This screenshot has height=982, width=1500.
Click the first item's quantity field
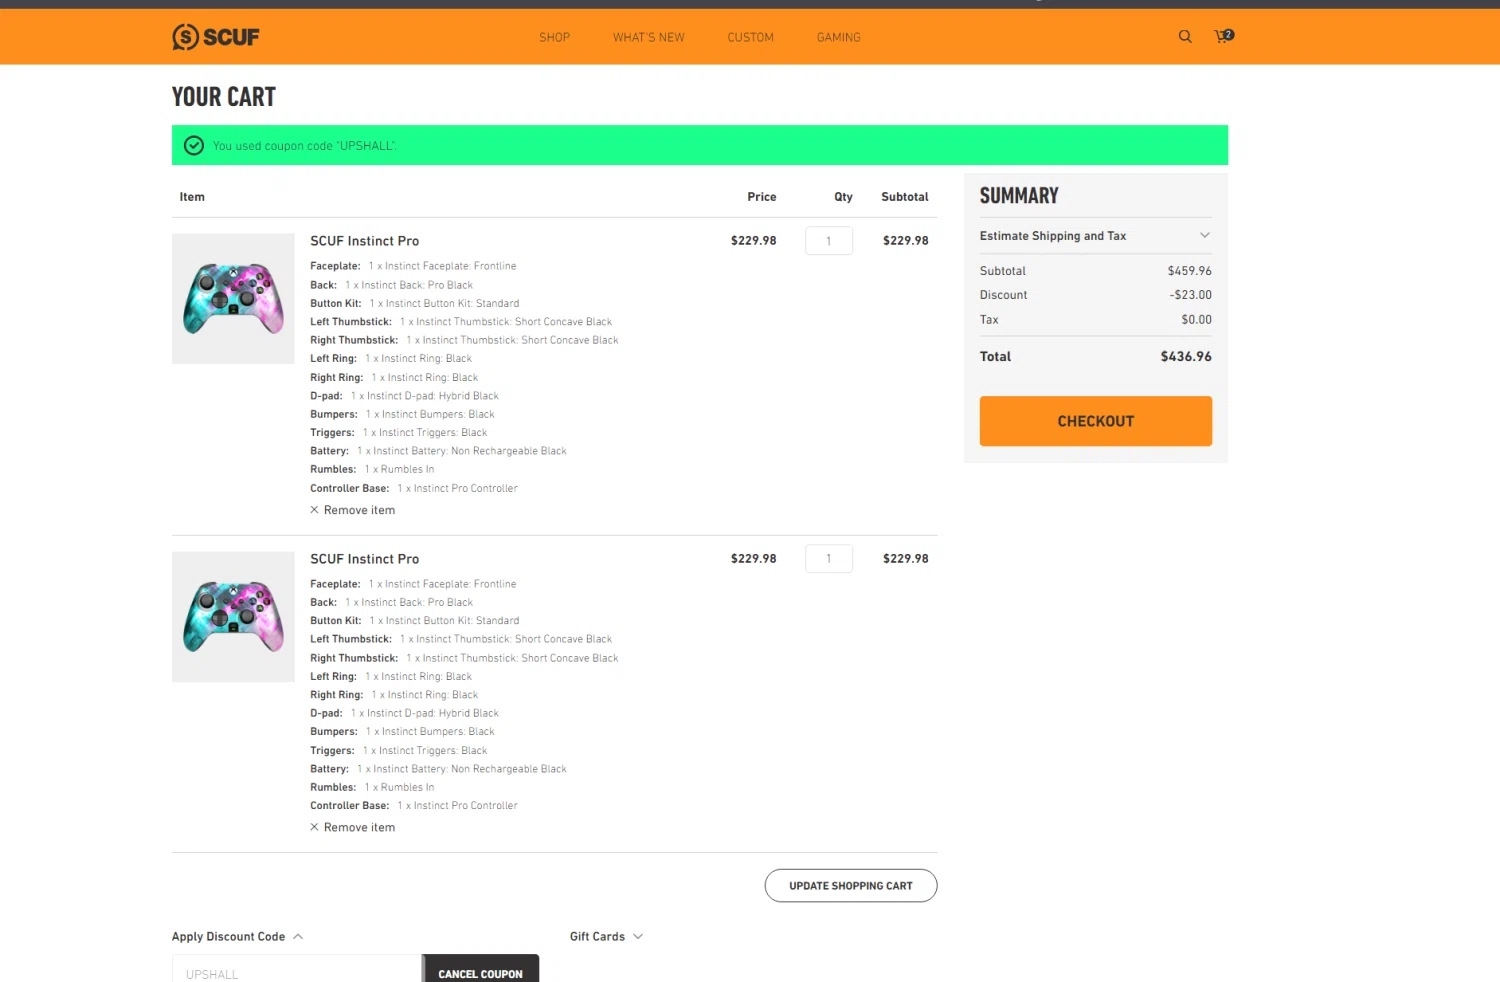[828, 241]
